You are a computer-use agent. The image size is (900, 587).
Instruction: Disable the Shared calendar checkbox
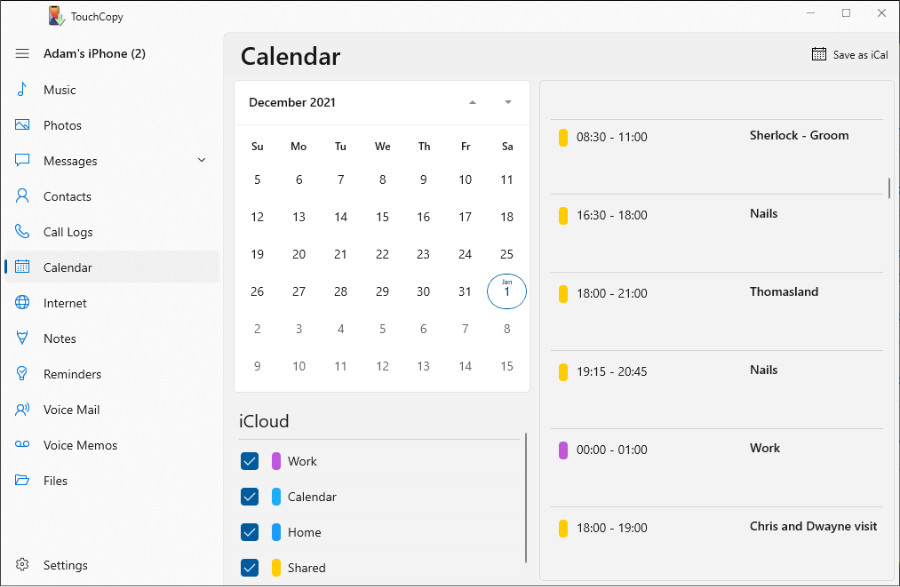[250, 567]
